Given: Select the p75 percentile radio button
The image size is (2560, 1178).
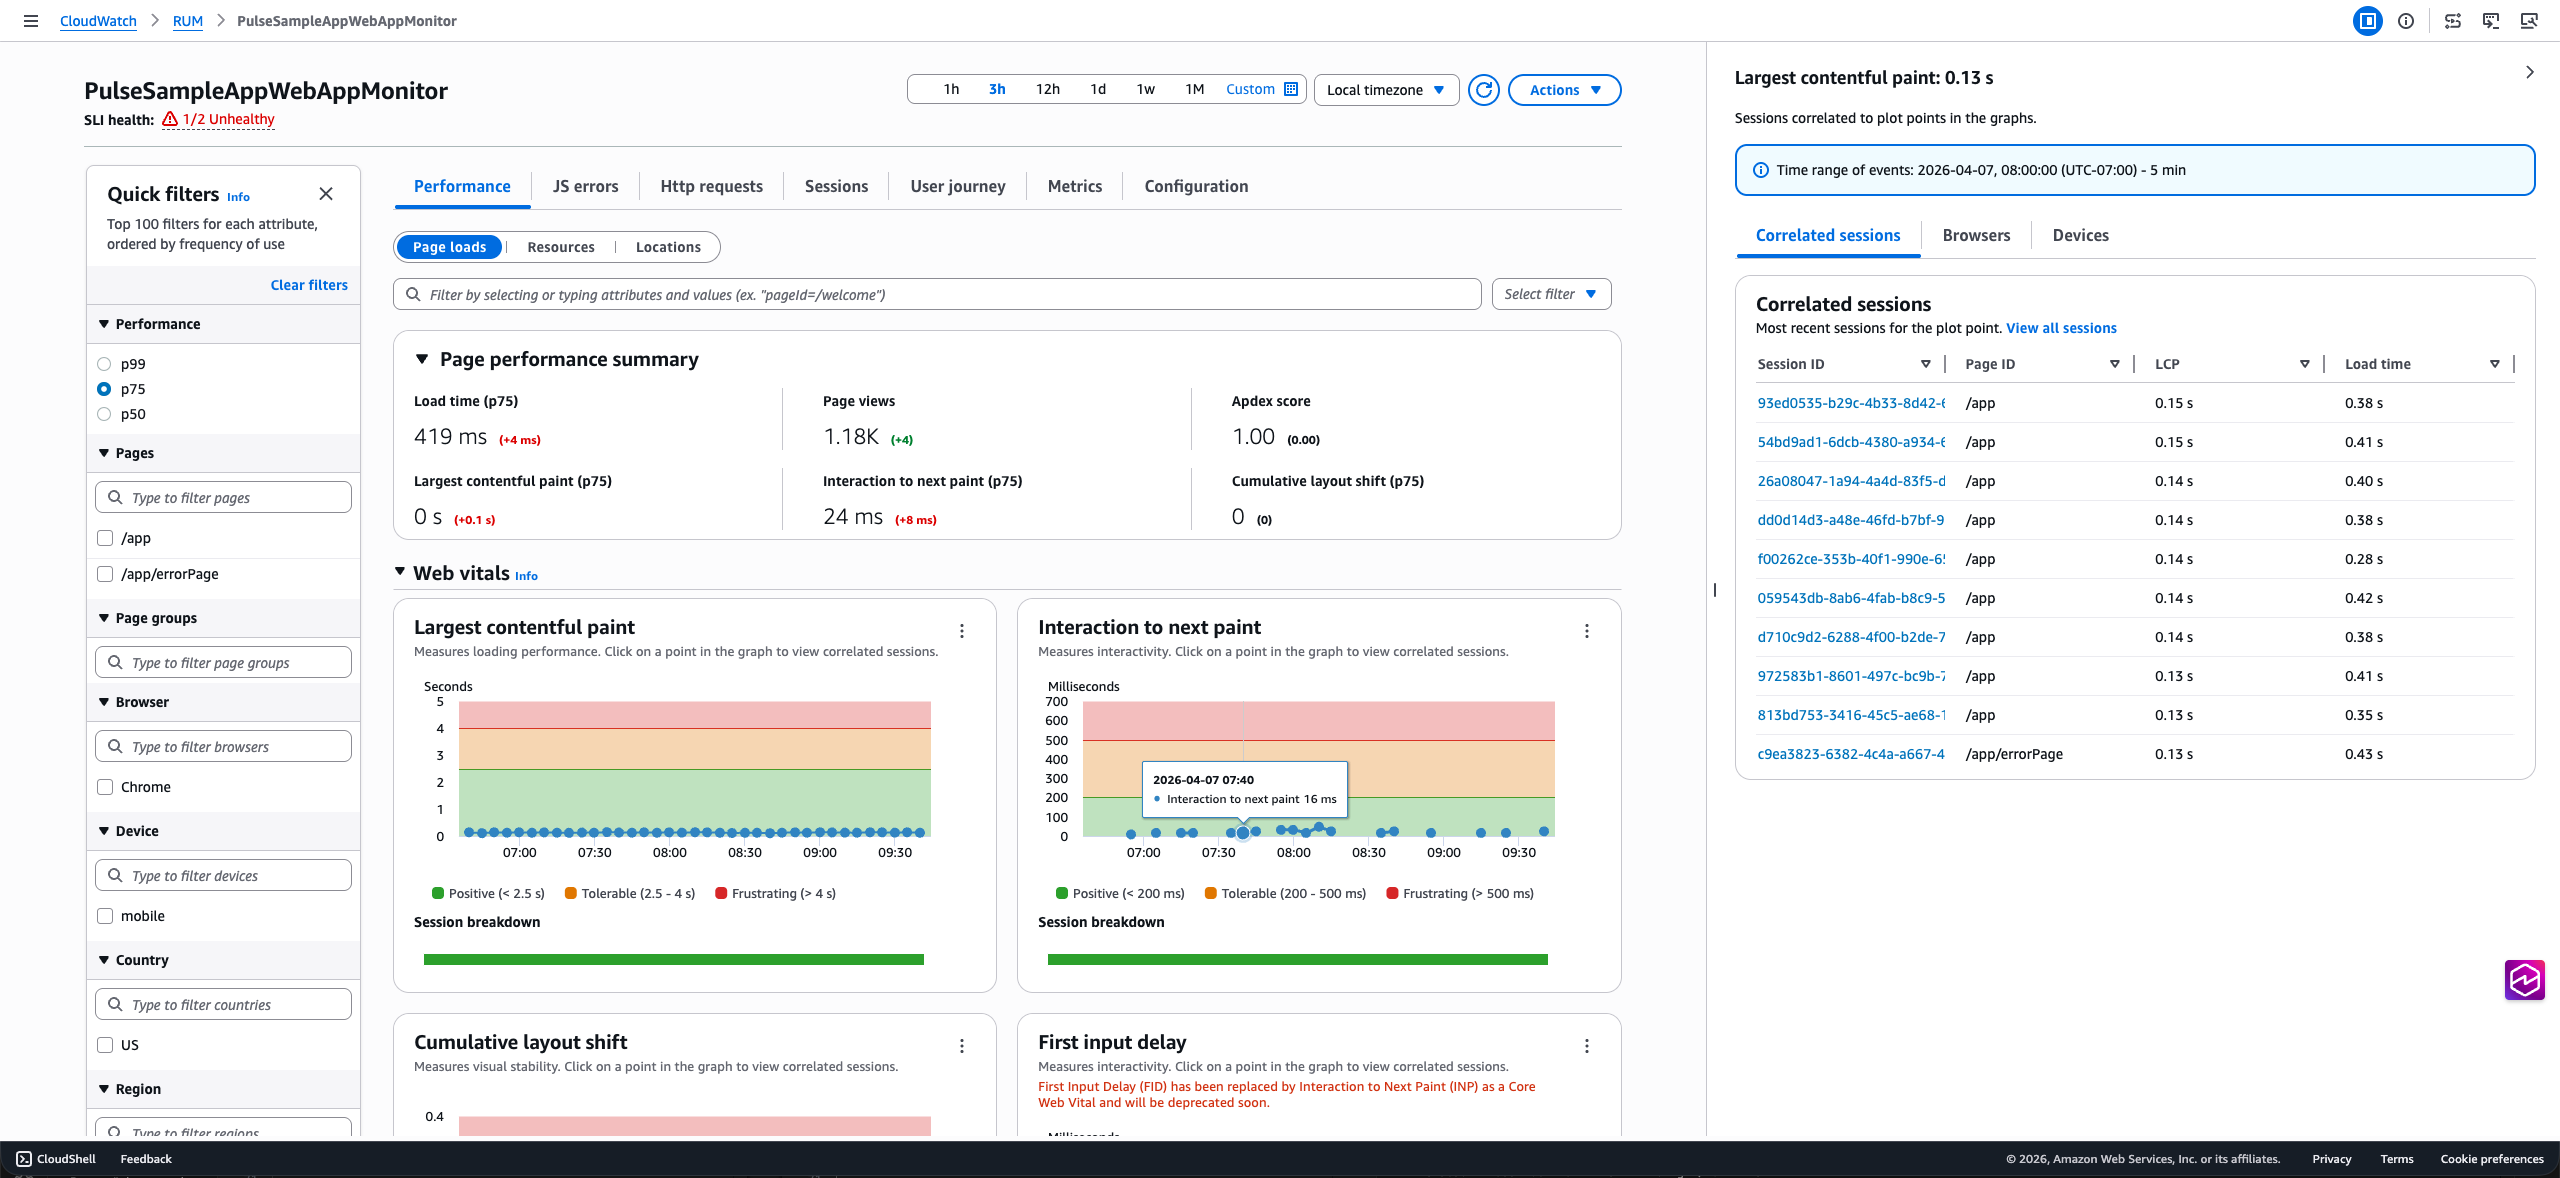Looking at the screenshot, I should click(104, 389).
